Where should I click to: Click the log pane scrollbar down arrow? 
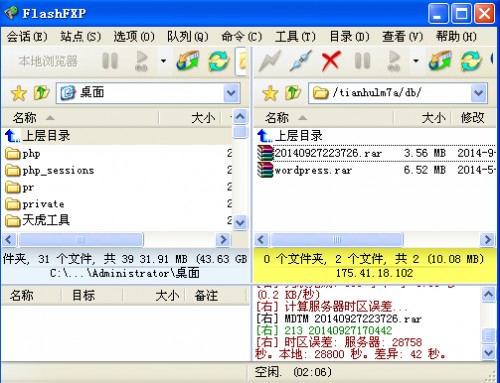(488, 352)
